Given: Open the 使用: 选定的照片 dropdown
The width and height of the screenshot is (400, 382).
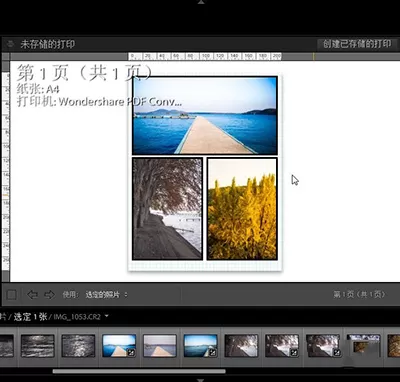Looking at the screenshot, I should 106,295.
